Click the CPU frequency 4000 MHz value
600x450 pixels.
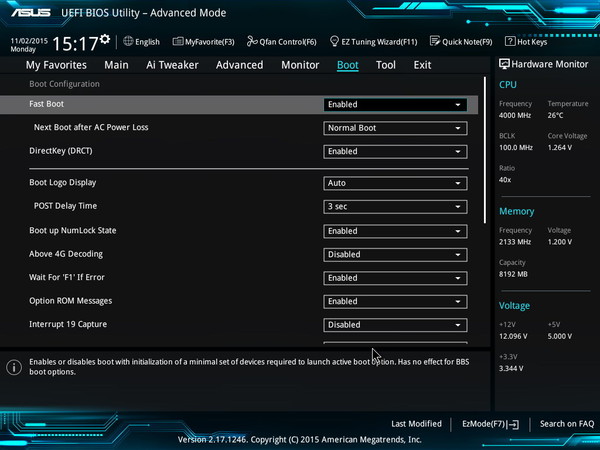pyautogui.click(x=515, y=115)
